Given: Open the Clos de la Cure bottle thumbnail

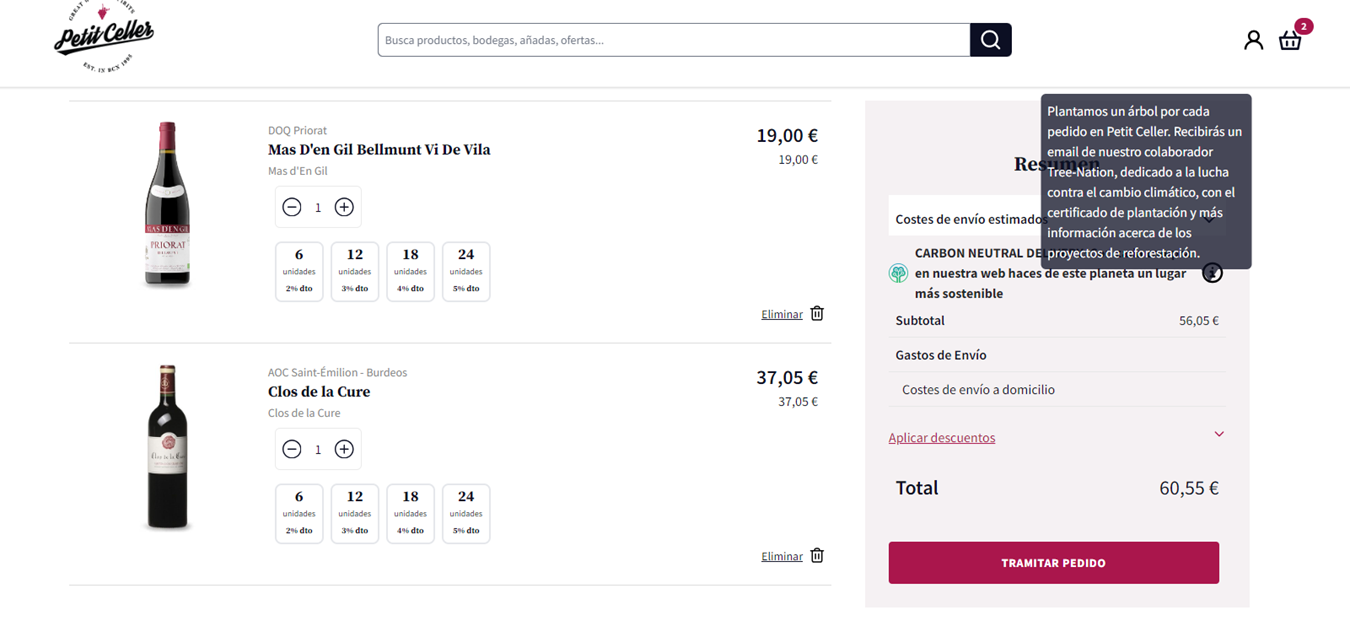Looking at the screenshot, I should point(167,447).
